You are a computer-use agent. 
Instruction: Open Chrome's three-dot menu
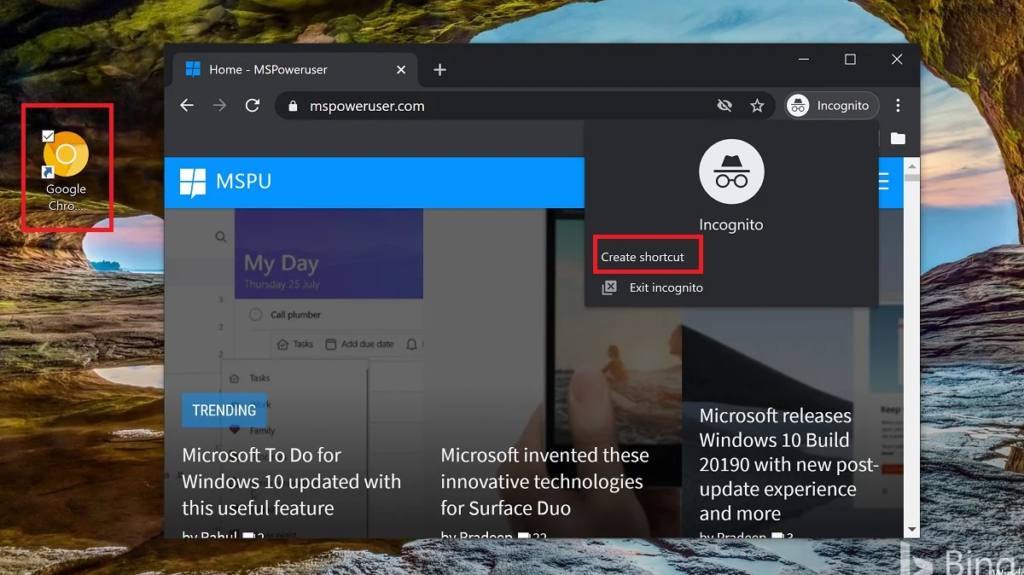tap(898, 105)
